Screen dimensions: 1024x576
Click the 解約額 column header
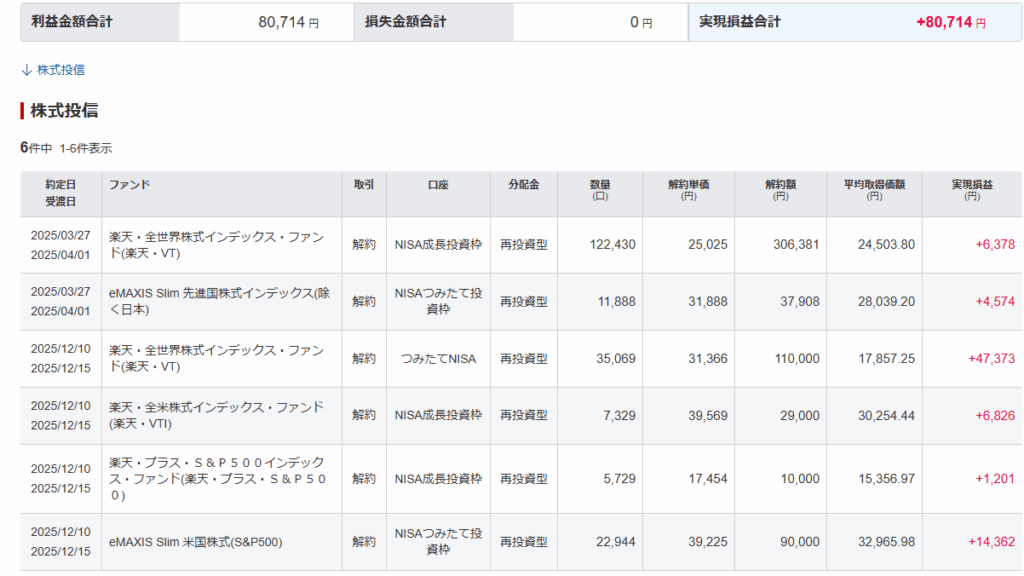pos(779,190)
